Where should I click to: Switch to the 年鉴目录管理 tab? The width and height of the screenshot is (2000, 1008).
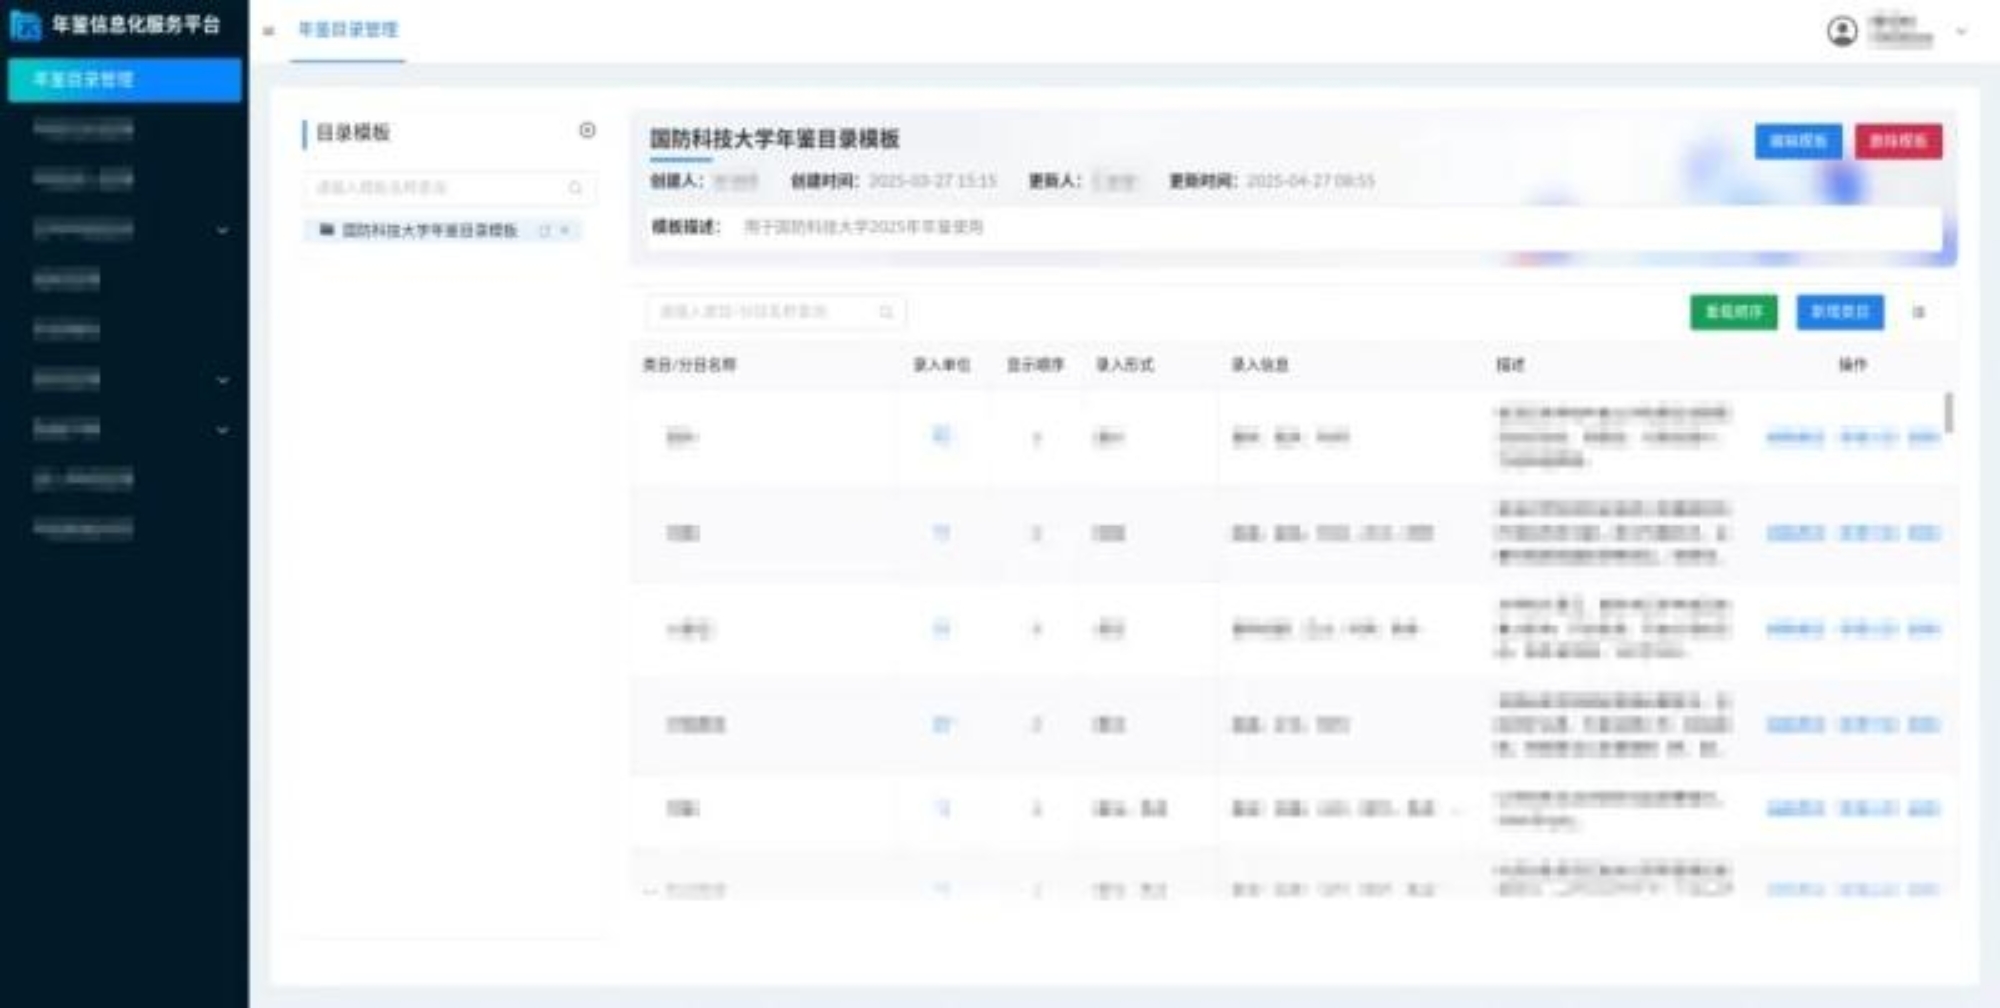click(348, 30)
